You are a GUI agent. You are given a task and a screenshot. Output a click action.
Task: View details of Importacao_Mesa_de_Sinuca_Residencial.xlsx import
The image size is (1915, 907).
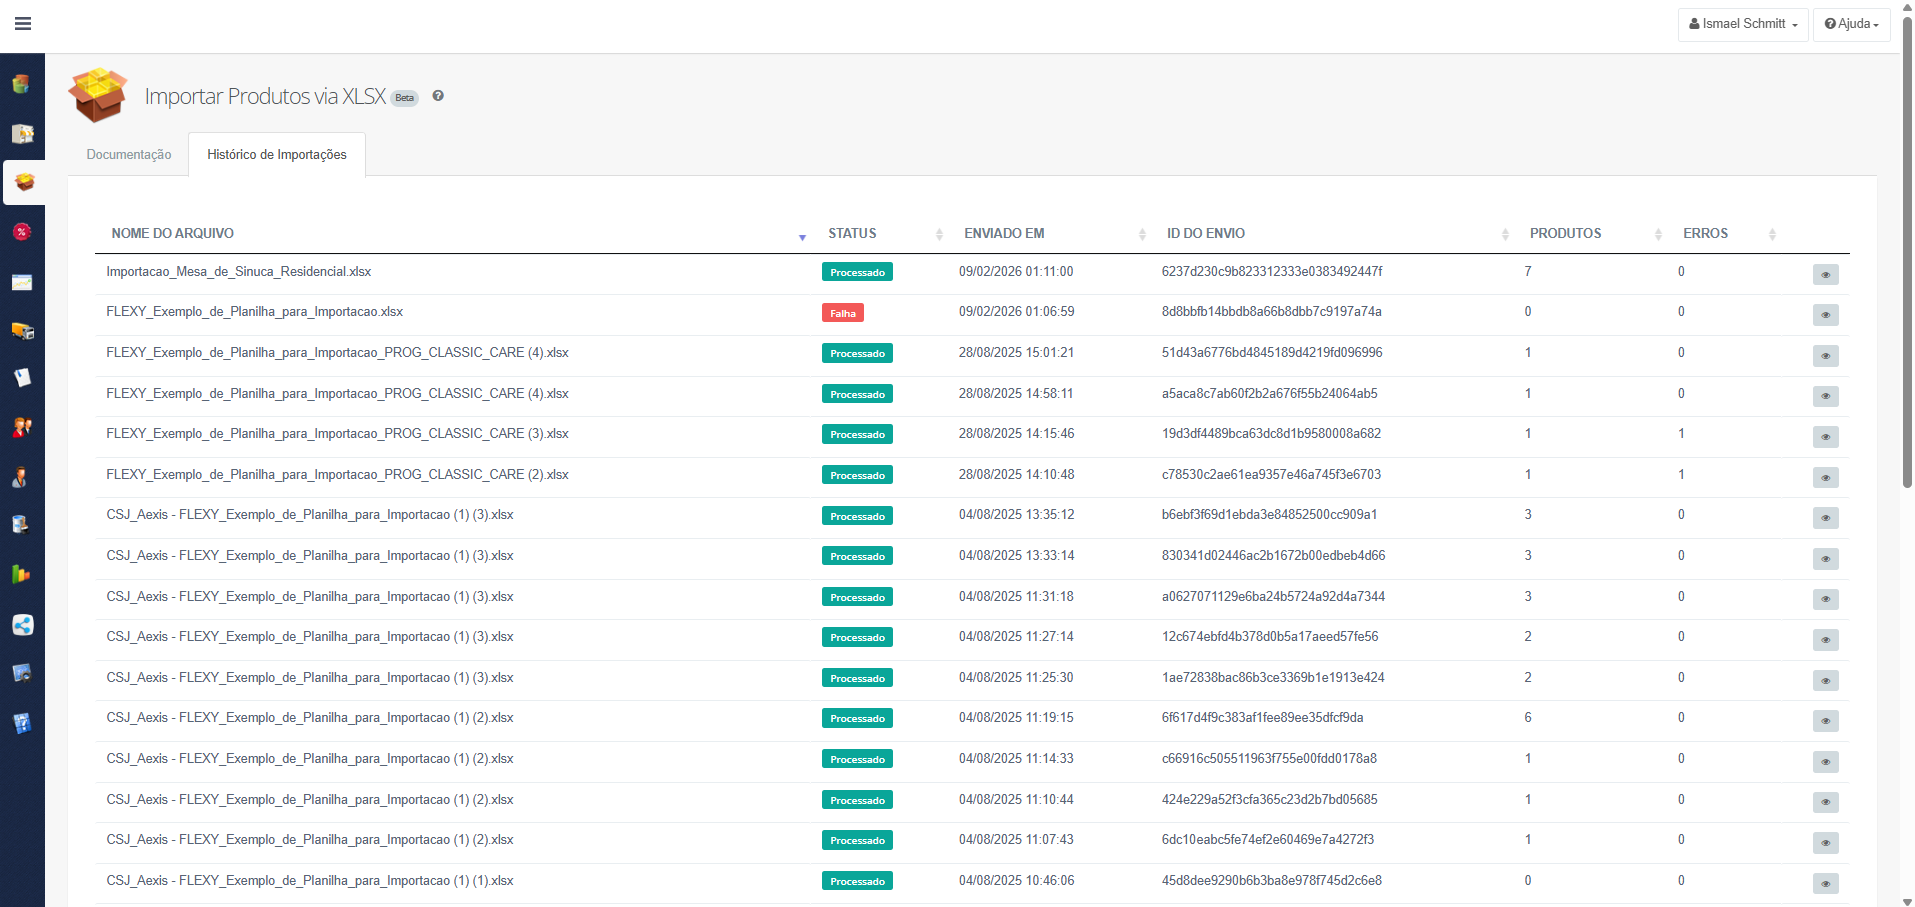[1825, 275]
